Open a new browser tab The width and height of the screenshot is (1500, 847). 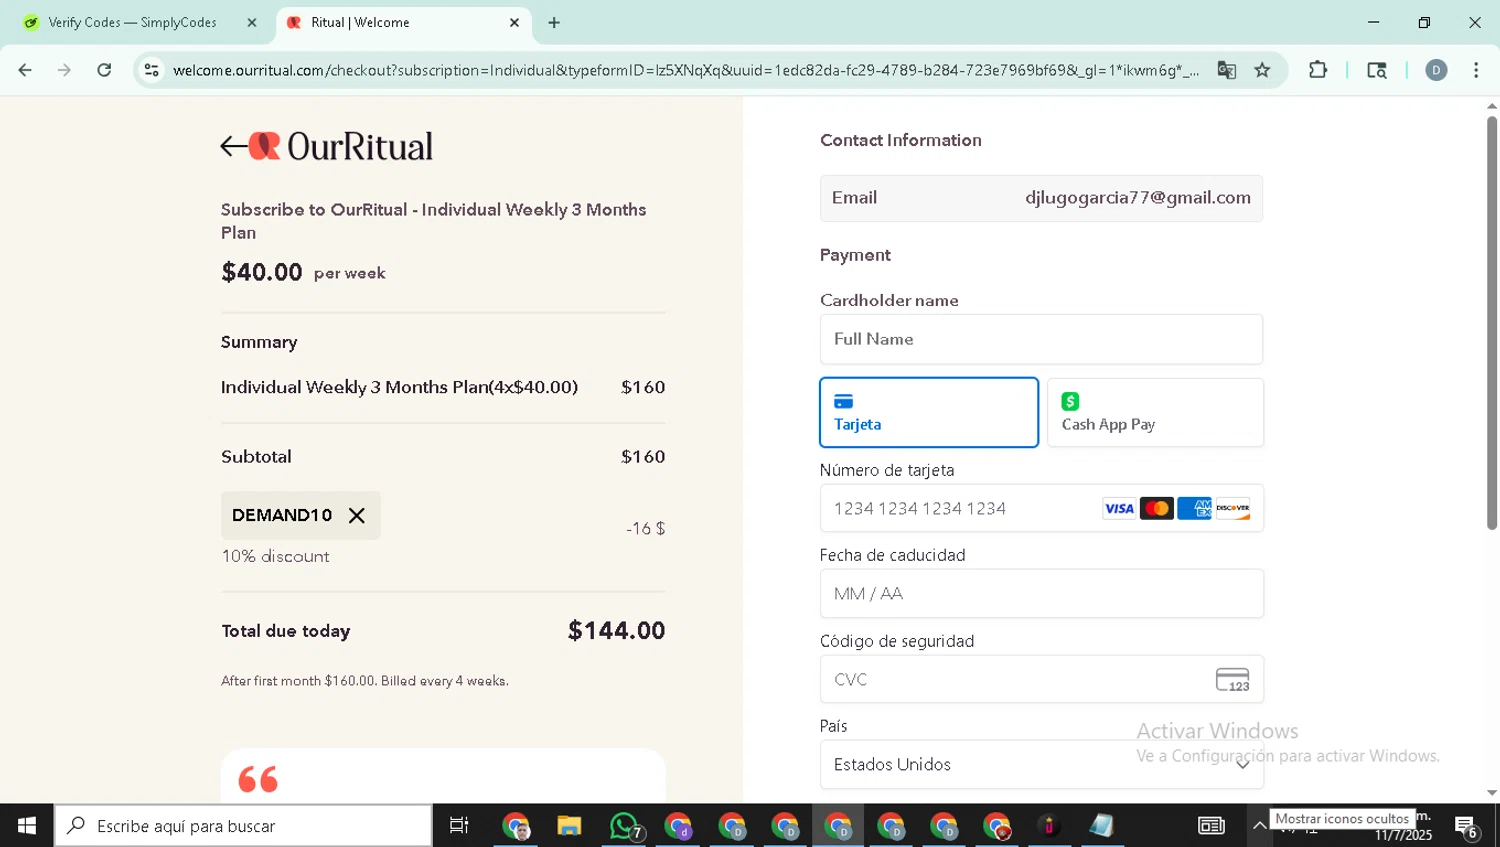click(554, 22)
